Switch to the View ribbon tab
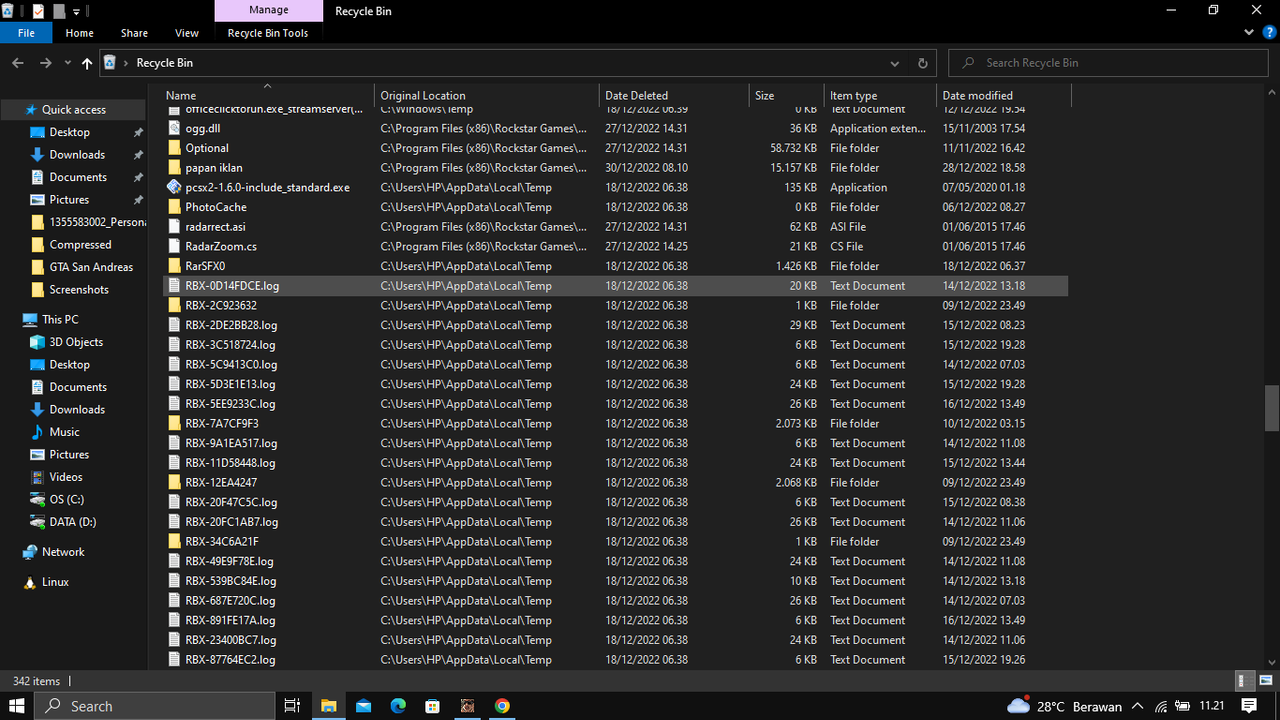Viewport: 1280px width, 720px height. (x=187, y=33)
